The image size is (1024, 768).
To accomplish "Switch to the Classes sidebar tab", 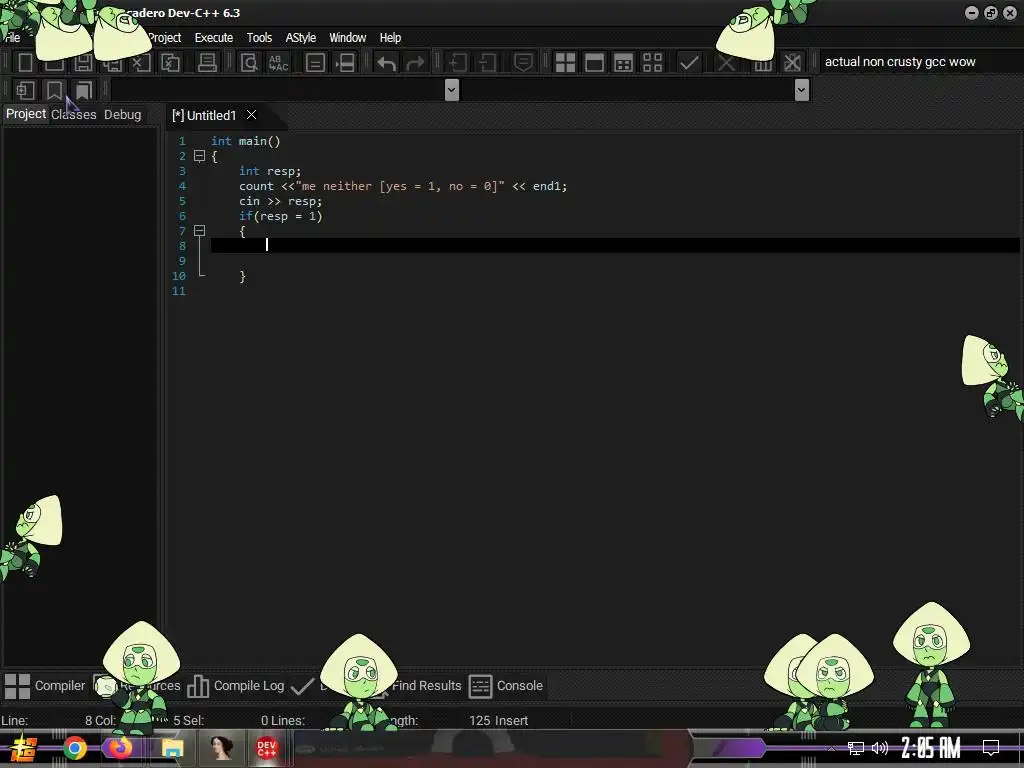I will coord(74,114).
